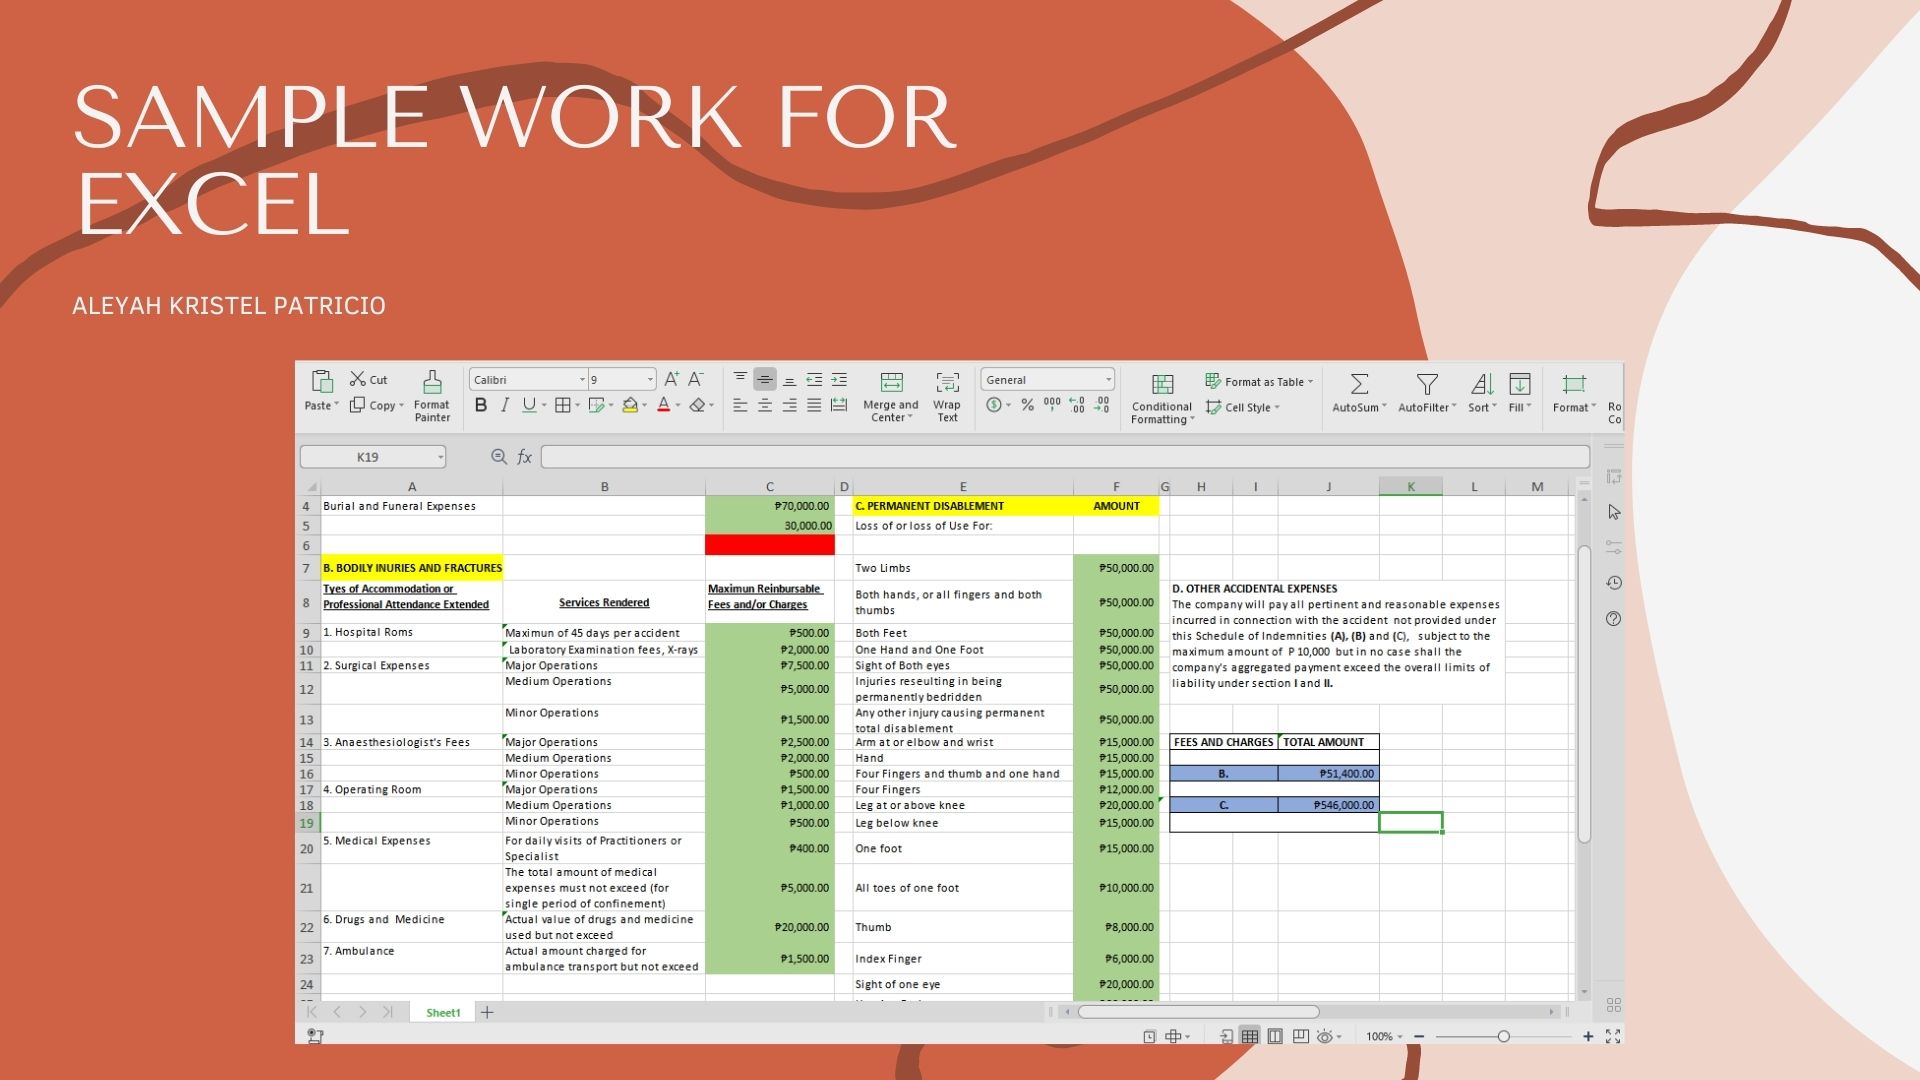Add a new sheet tab
The image size is (1920, 1080).
tap(487, 1013)
